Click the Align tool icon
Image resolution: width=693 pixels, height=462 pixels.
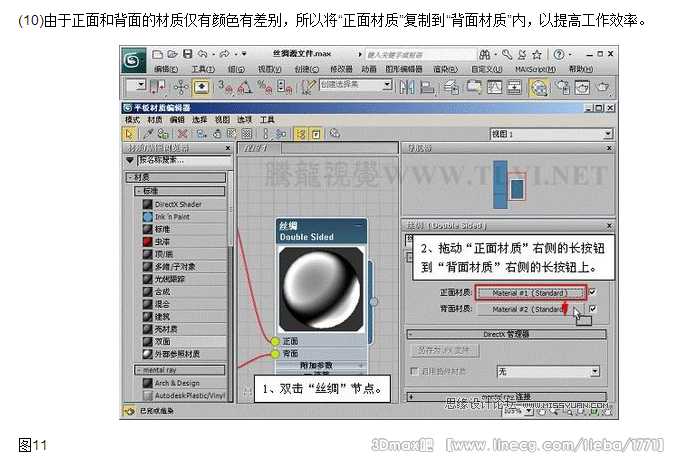pyautogui.click(x=426, y=87)
